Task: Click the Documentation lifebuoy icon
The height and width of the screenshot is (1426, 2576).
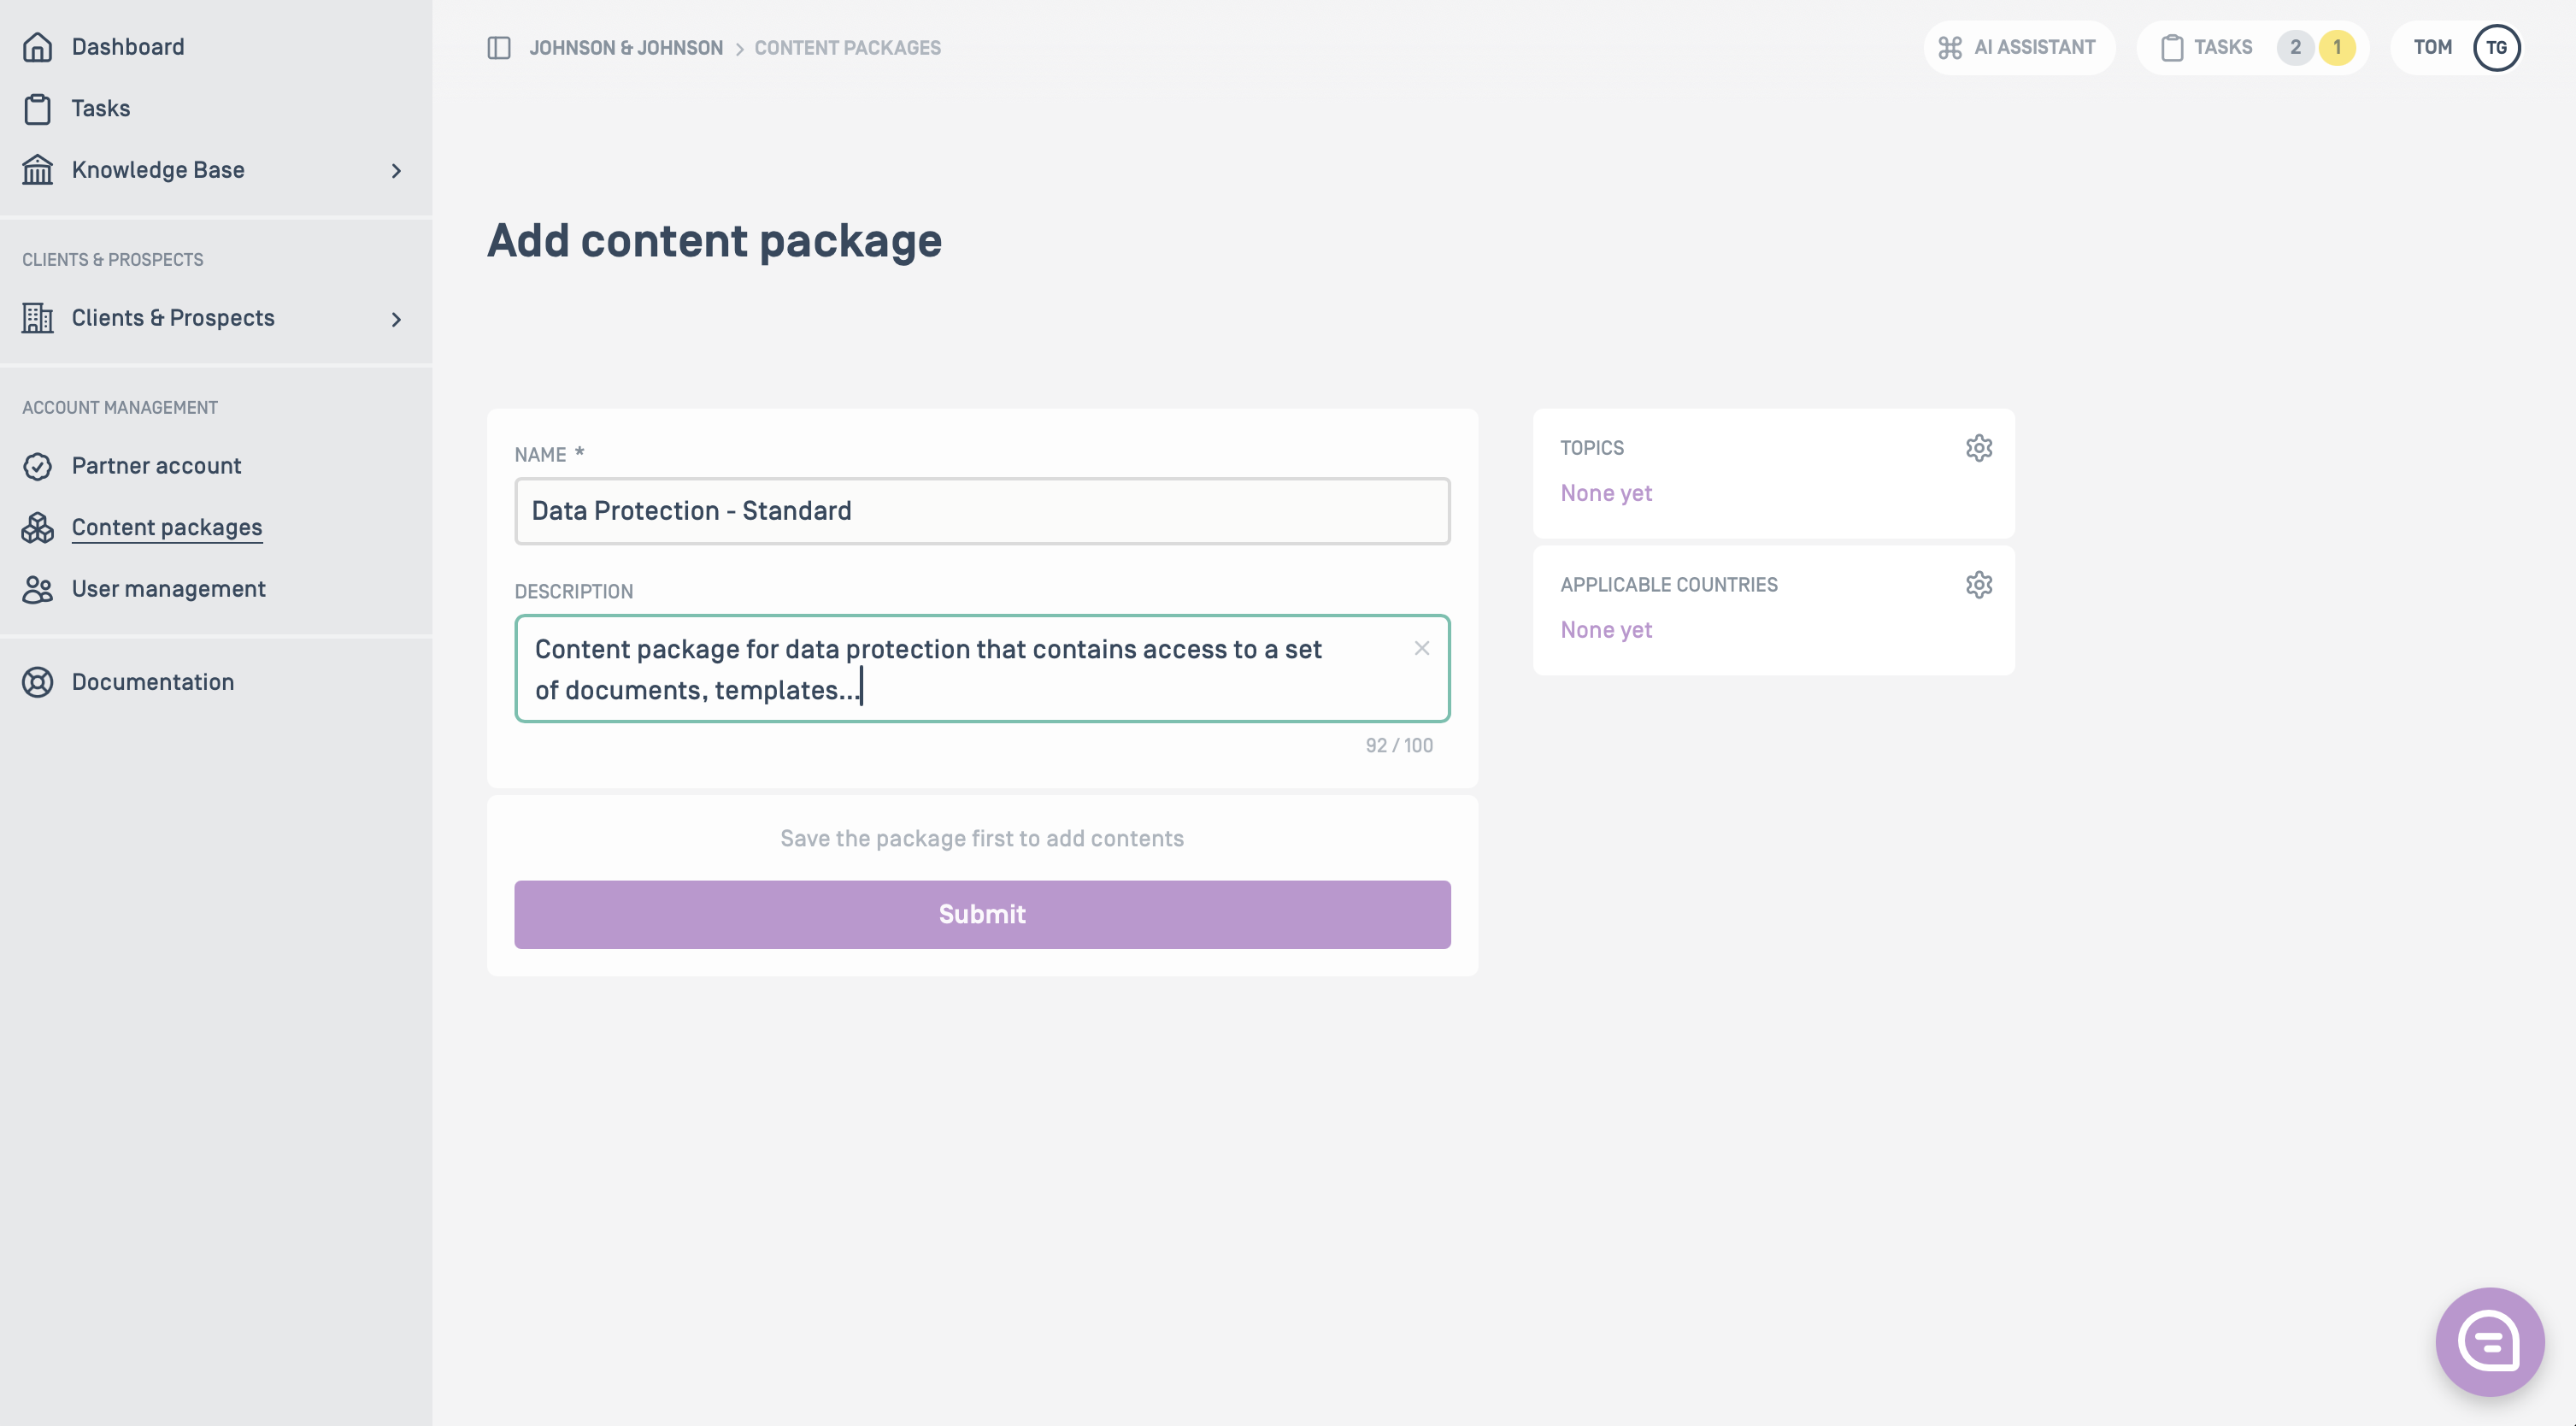Action: pyautogui.click(x=37, y=682)
